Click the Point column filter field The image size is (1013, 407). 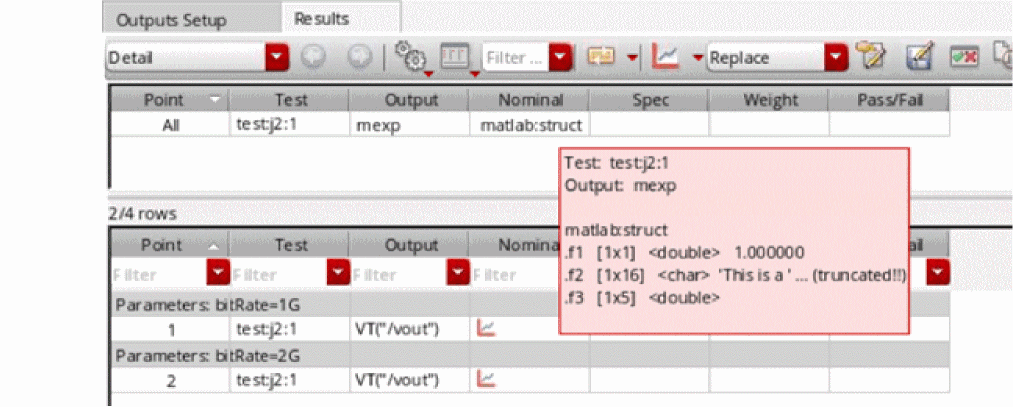click(159, 275)
